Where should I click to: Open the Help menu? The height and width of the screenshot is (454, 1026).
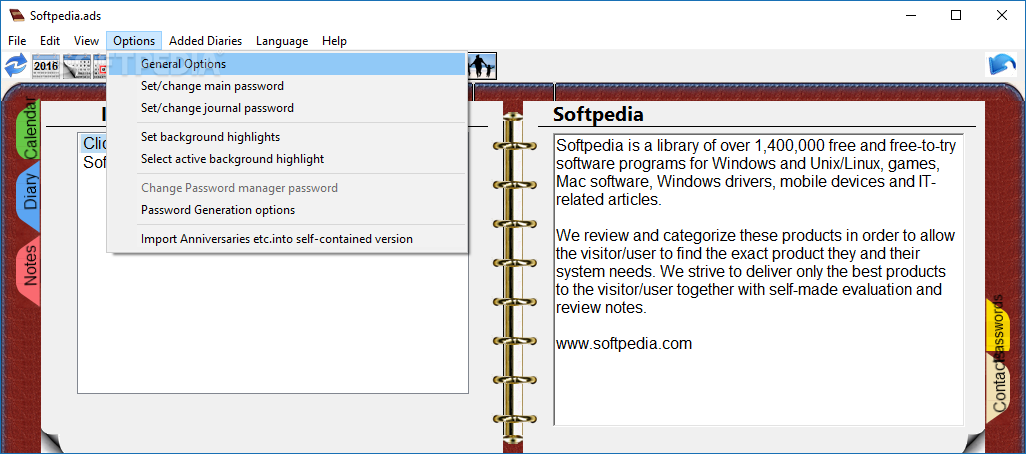point(334,41)
